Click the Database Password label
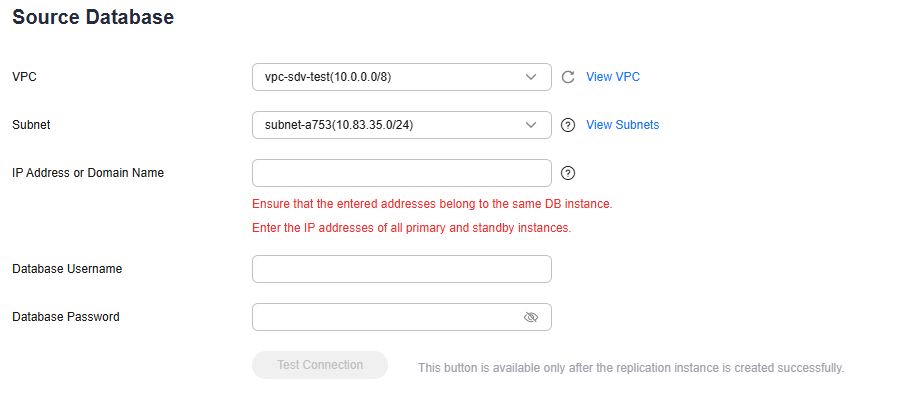The height and width of the screenshot is (396, 902). (66, 317)
